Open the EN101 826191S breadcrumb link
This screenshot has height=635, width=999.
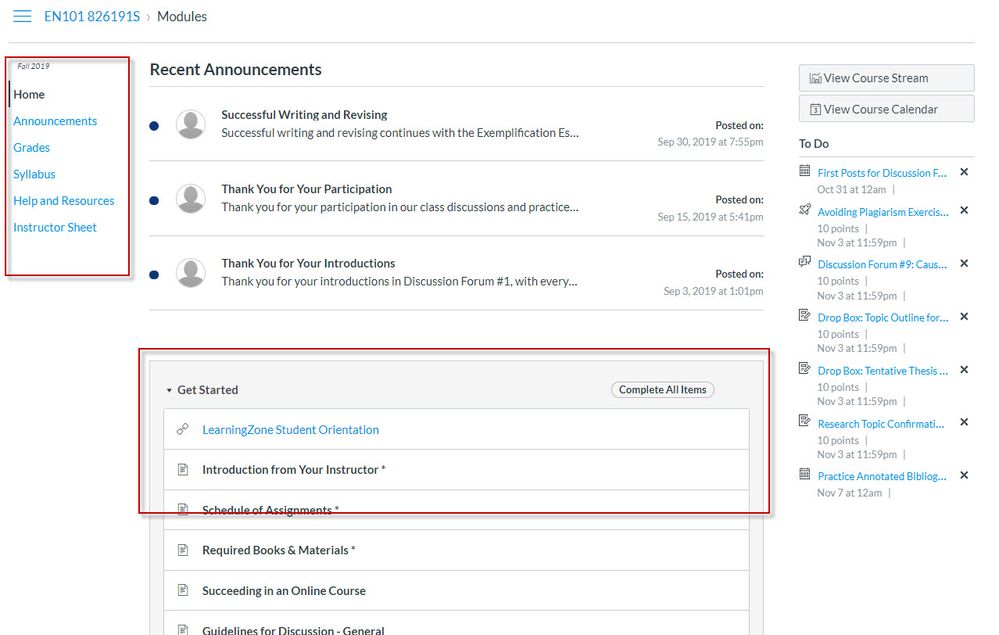(92, 17)
